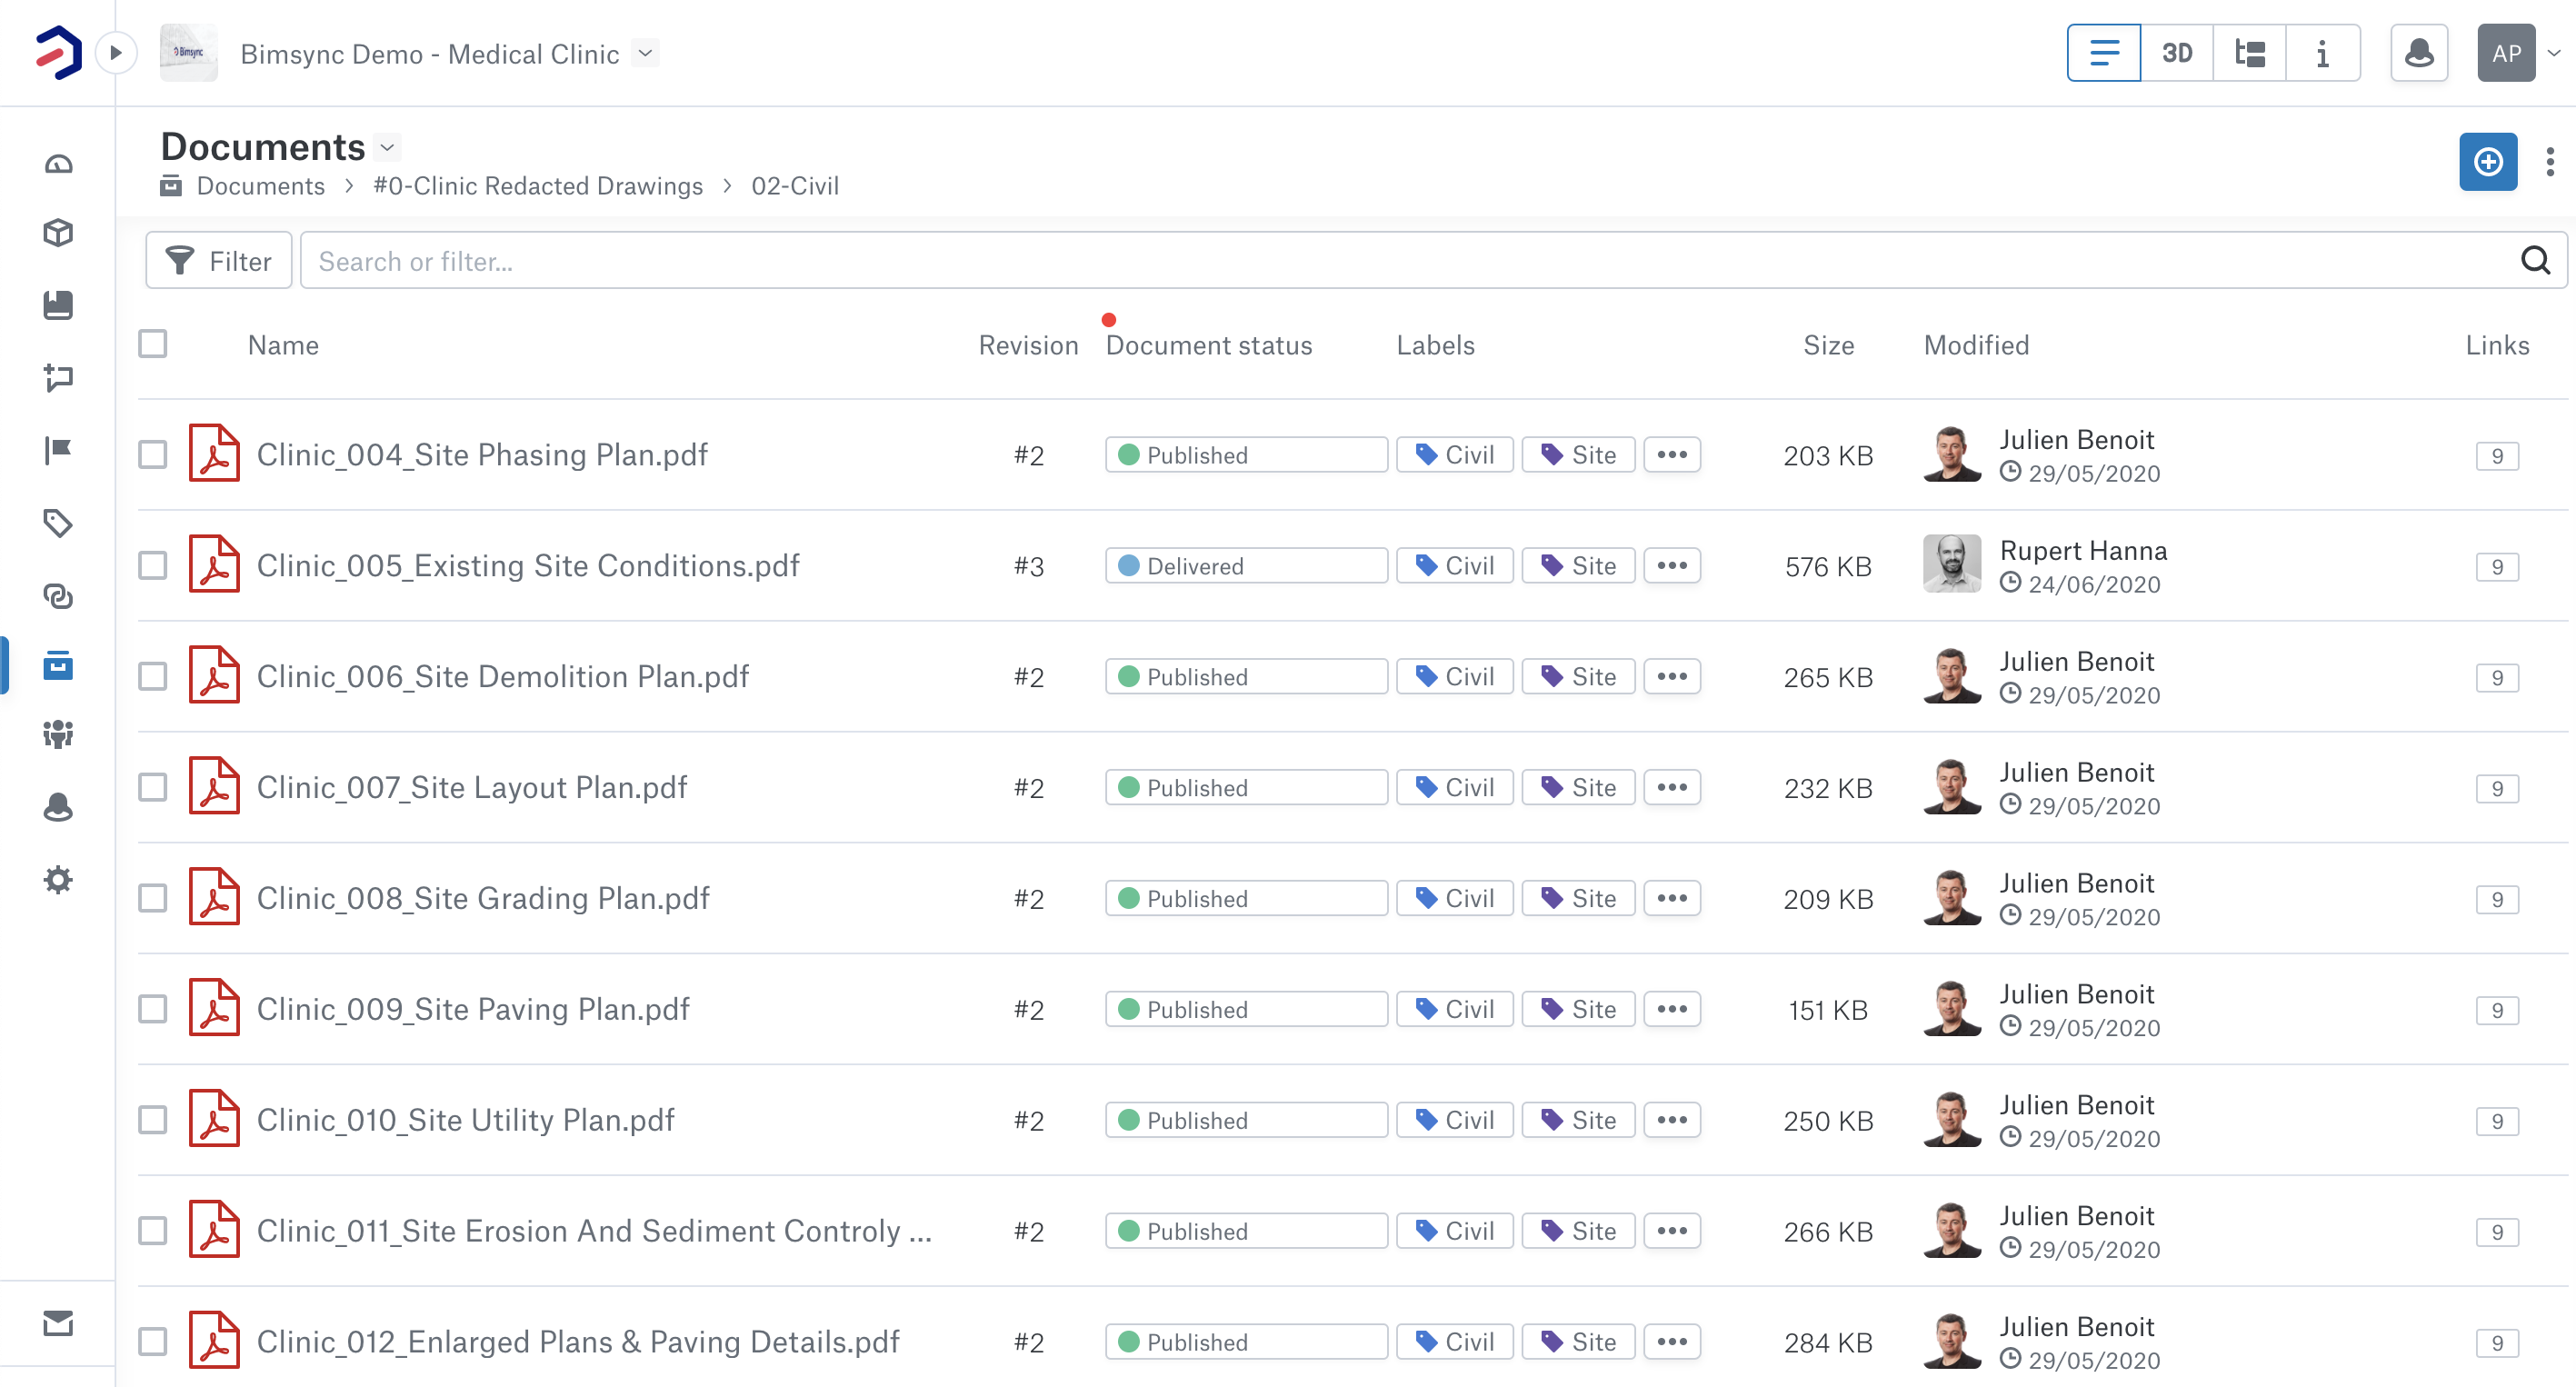Switch to the list view tab
Viewport: 2576px width, 1387px height.
(x=2104, y=53)
